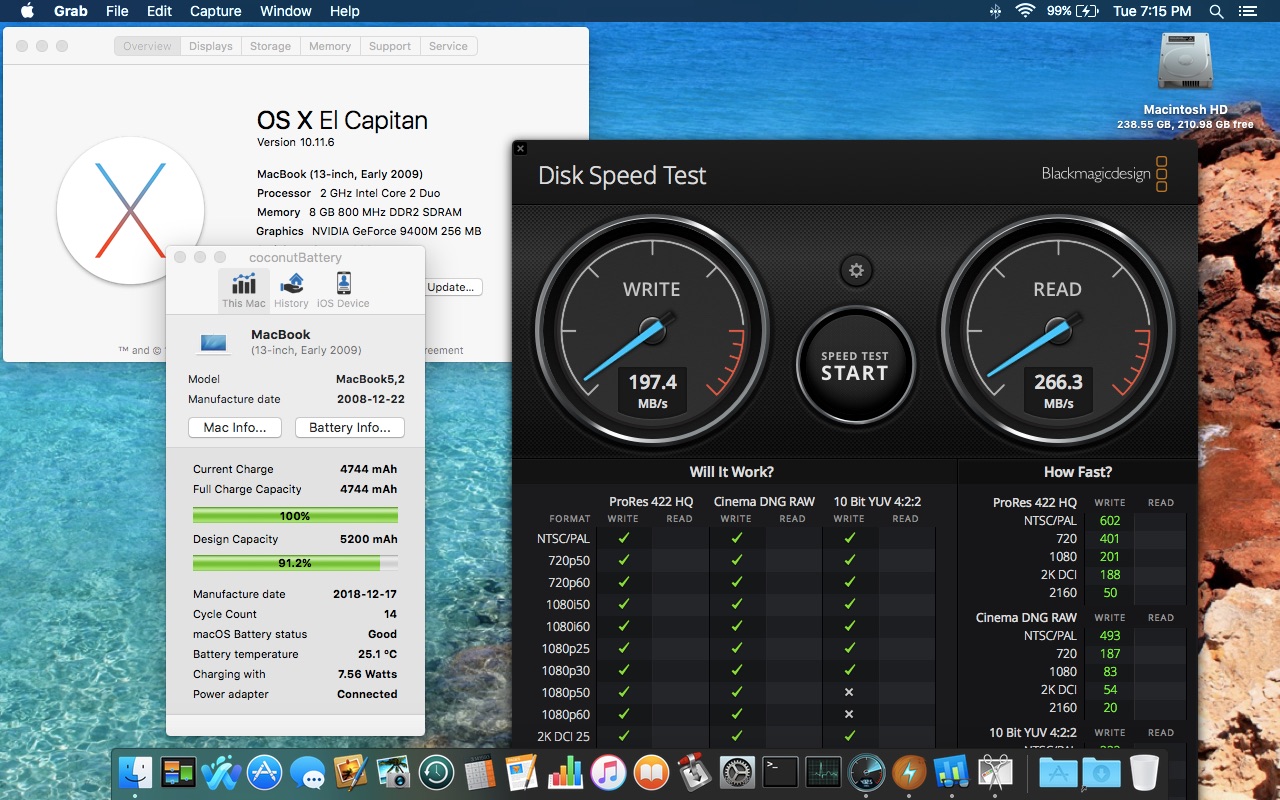The width and height of the screenshot is (1280, 800).
Task: Open Numbers from the dock
Action: tap(565, 772)
